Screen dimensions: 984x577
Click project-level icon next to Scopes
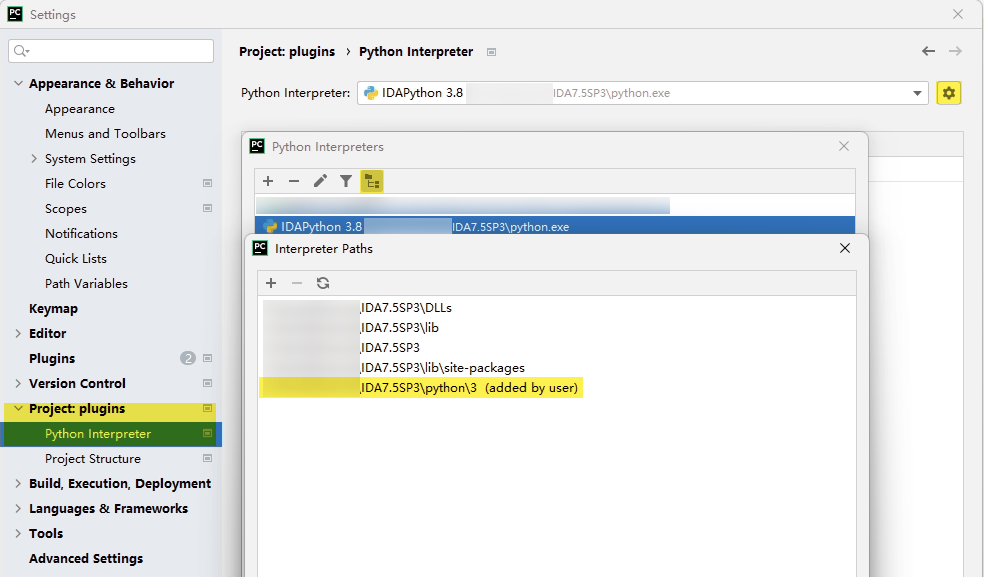pyautogui.click(x=207, y=208)
